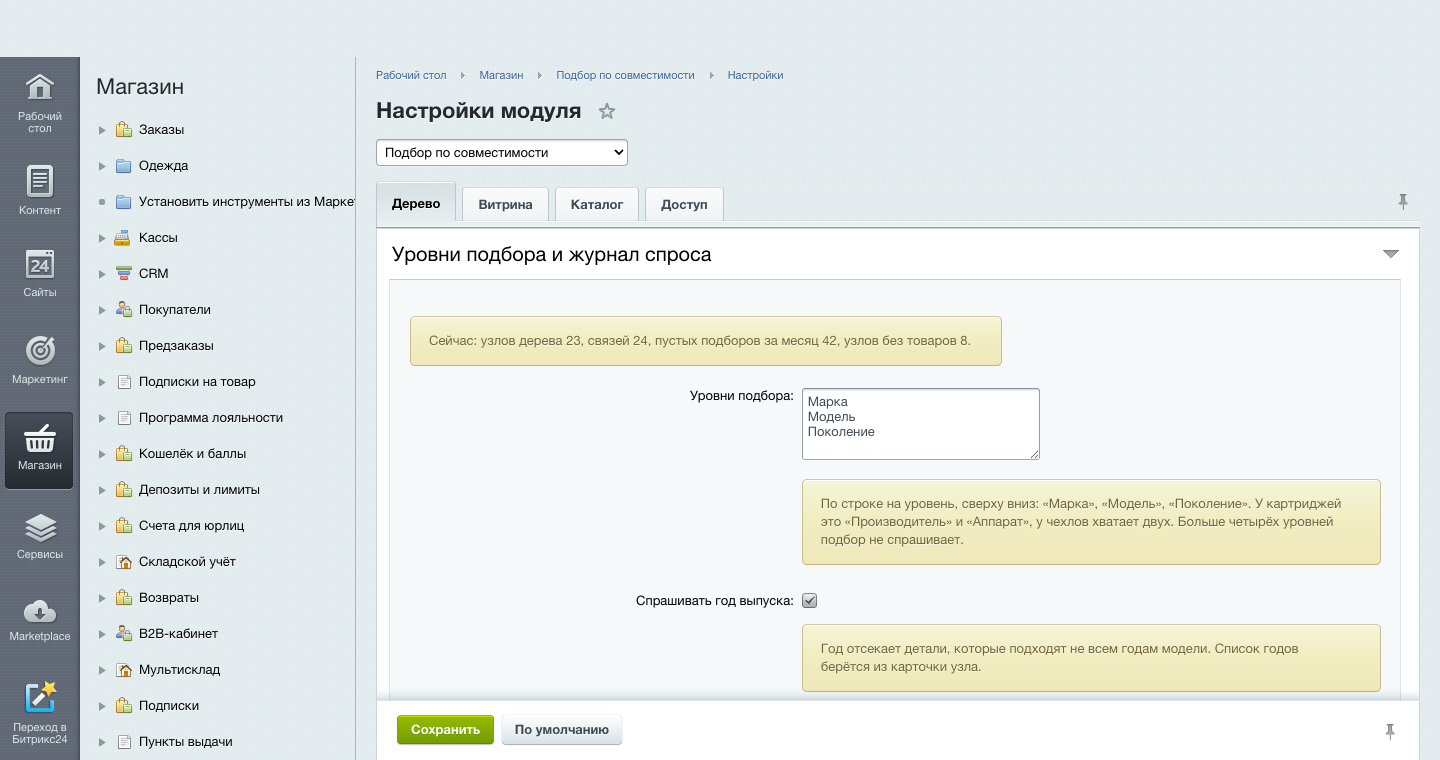Click the Покупатели person icon
The width and height of the screenshot is (1440, 760).
(123, 310)
